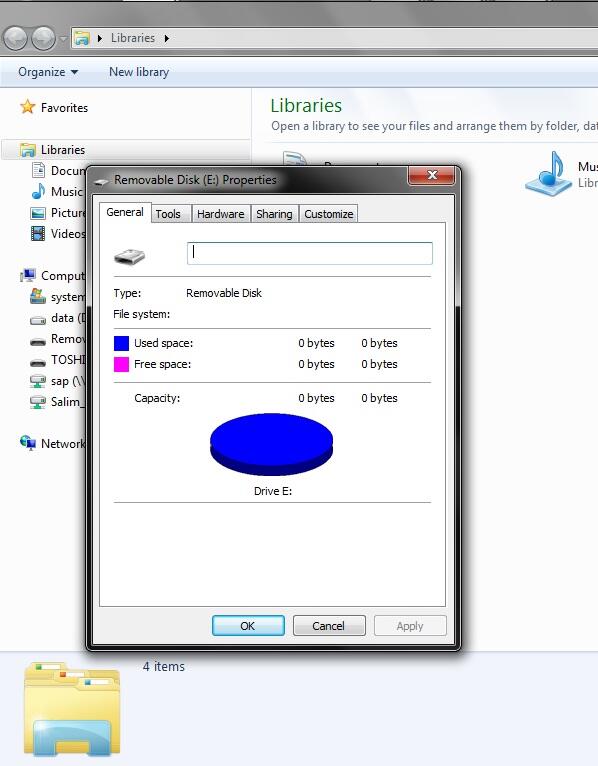Click the OK button
598x766 pixels.
(248, 626)
